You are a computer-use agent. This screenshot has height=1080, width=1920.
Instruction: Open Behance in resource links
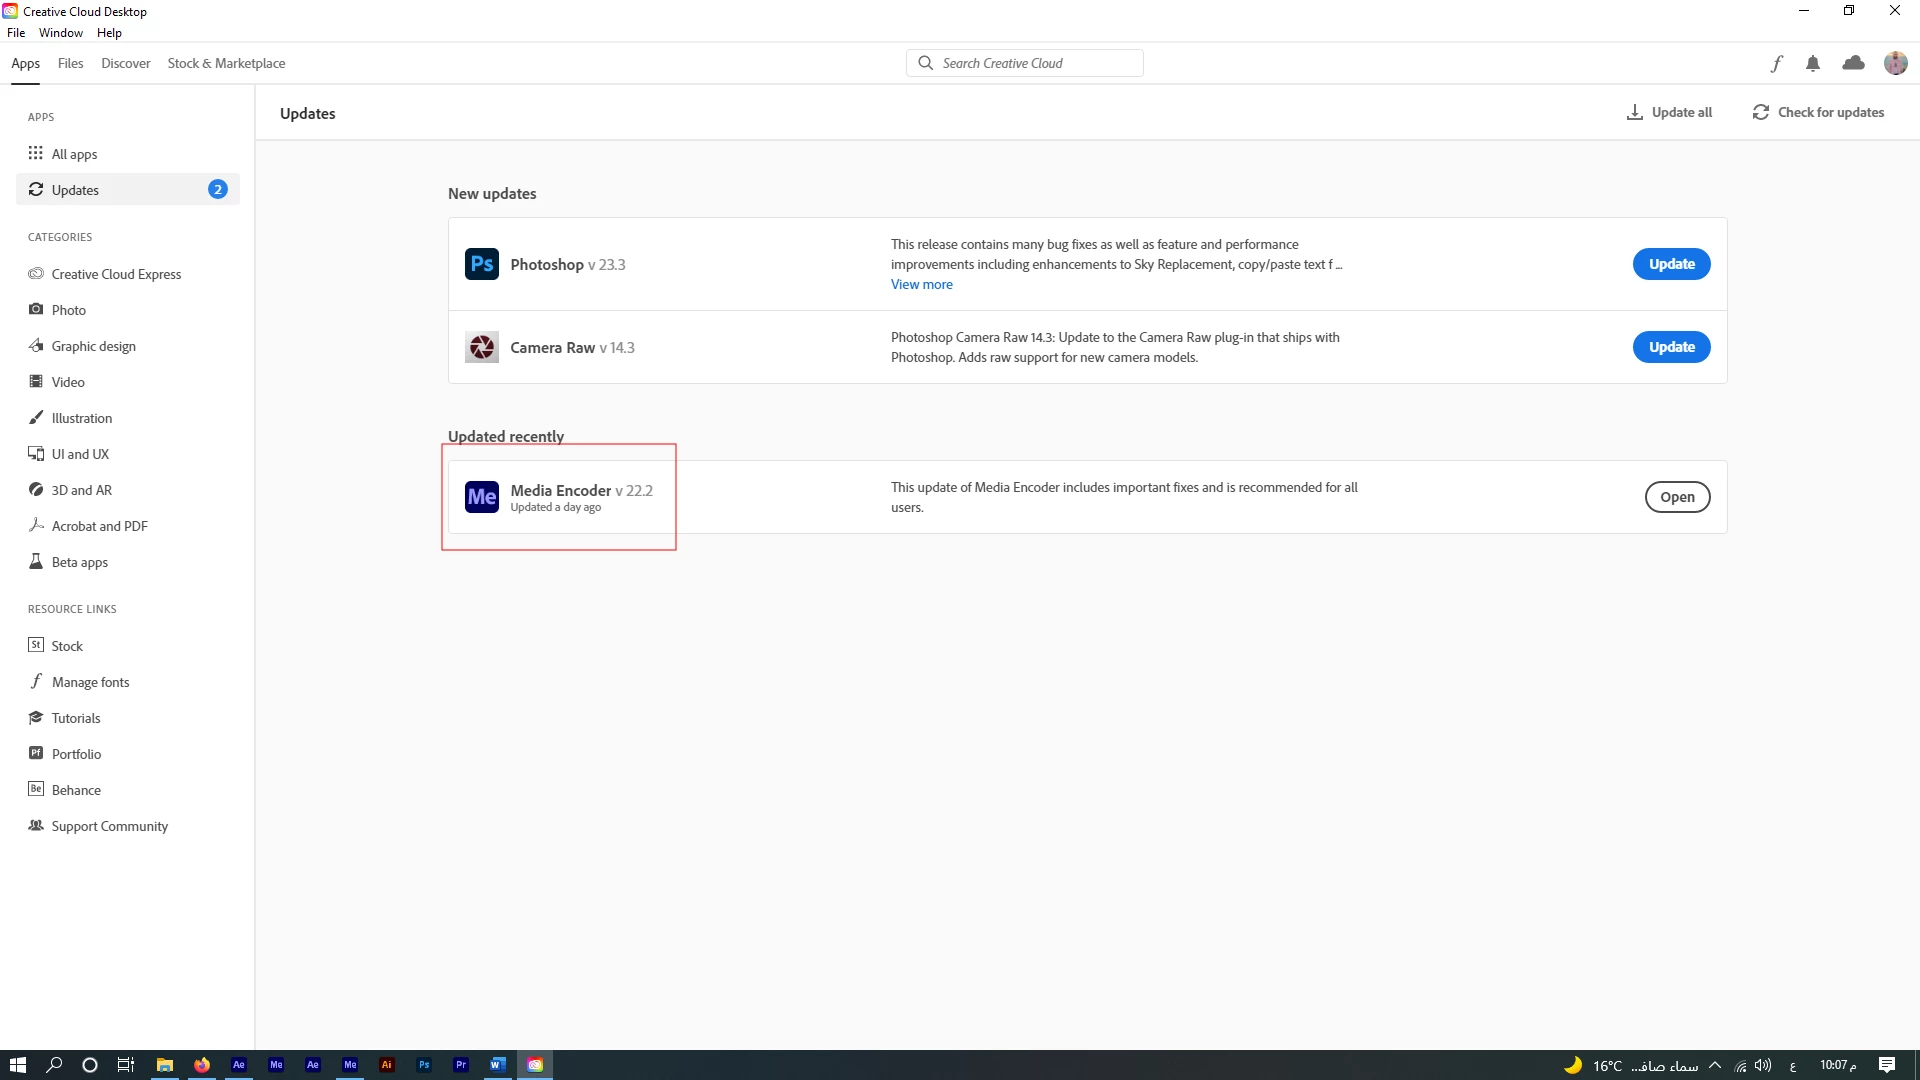click(x=76, y=790)
